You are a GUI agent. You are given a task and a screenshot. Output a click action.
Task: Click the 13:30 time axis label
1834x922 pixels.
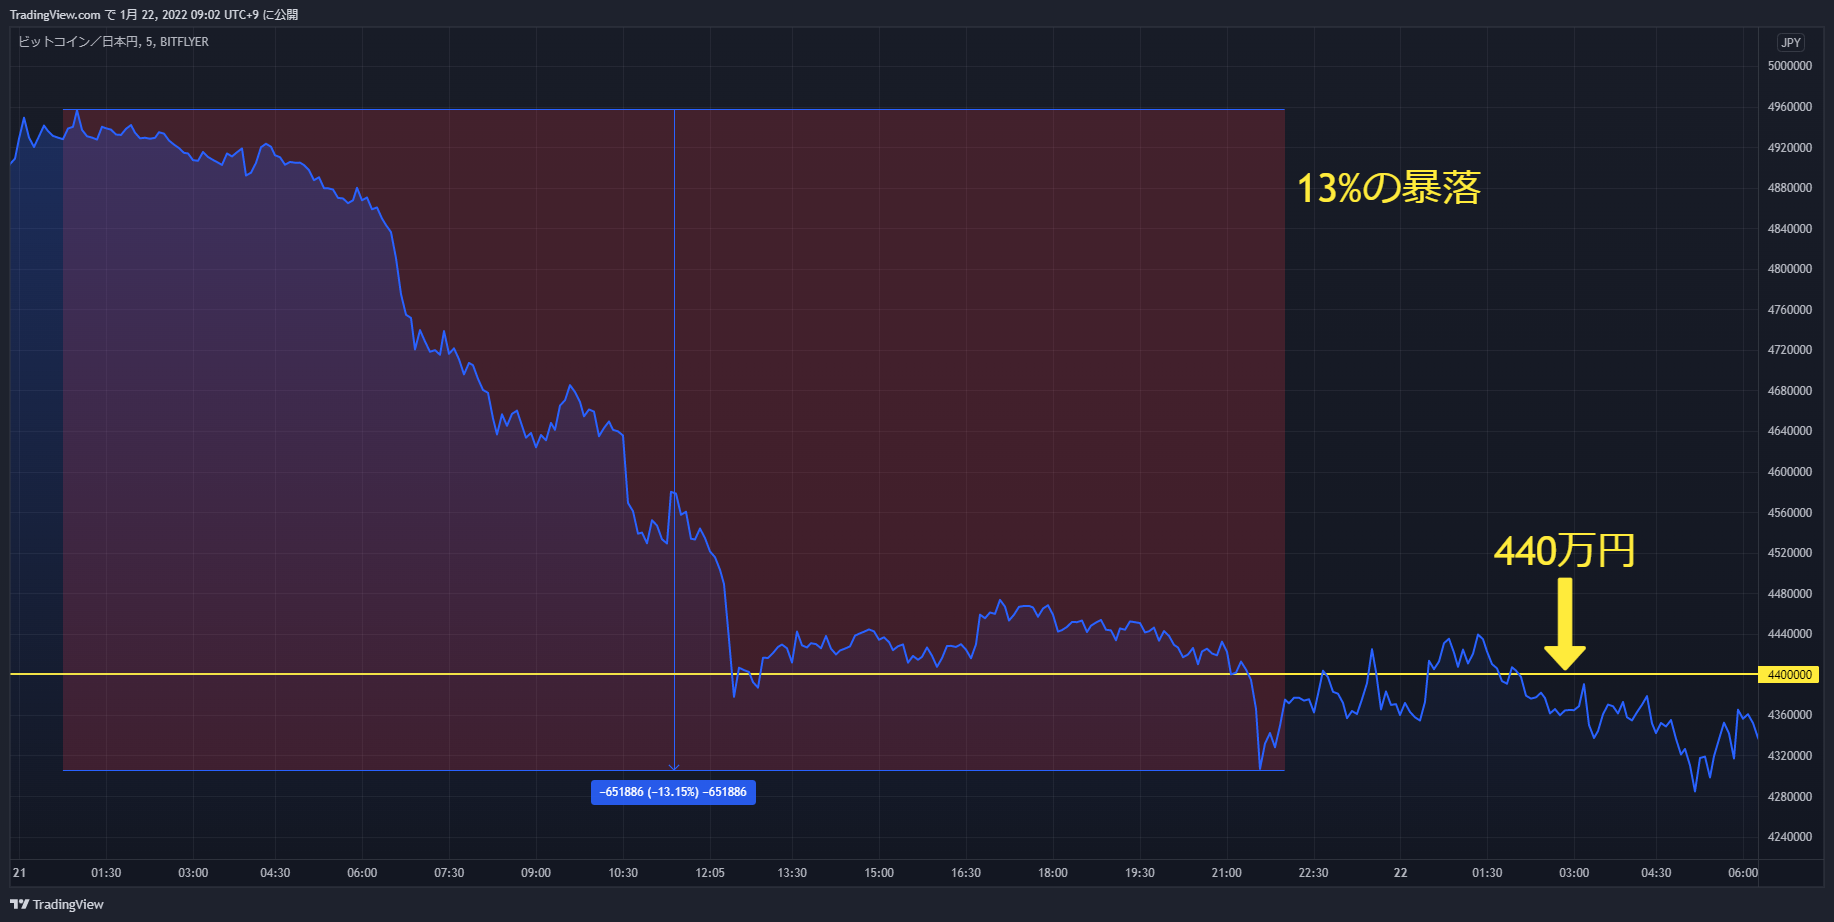pyautogui.click(x=792, y=873)
